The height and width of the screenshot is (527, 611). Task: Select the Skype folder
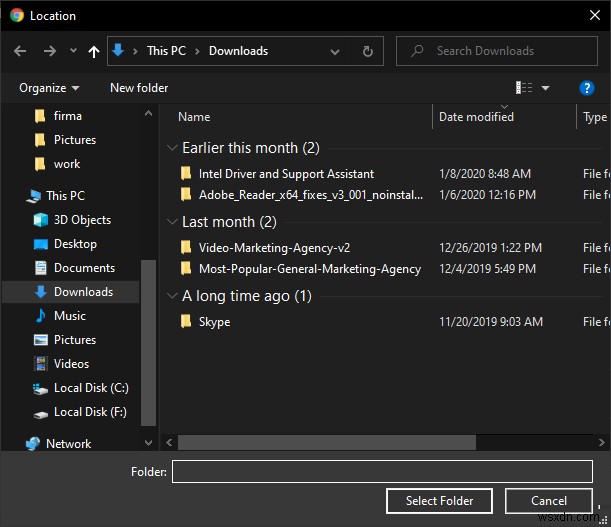pyautogui.click(x=214, y=322)
